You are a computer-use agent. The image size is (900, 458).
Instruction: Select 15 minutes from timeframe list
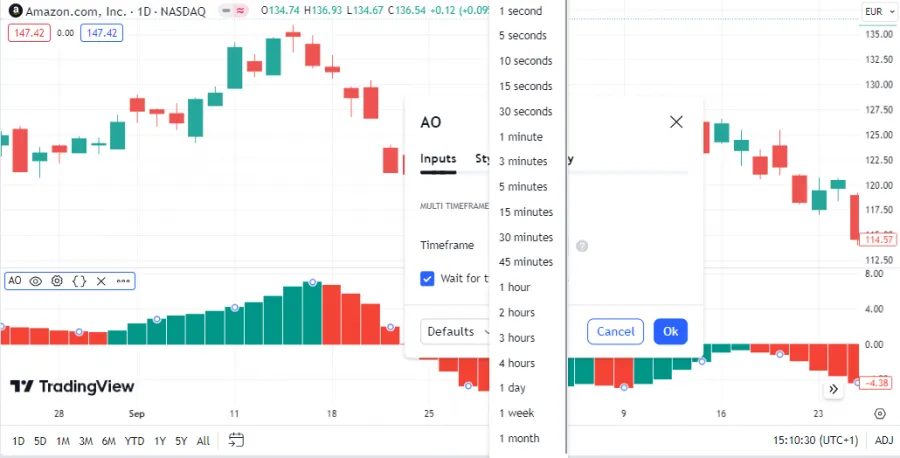[526, 212]
